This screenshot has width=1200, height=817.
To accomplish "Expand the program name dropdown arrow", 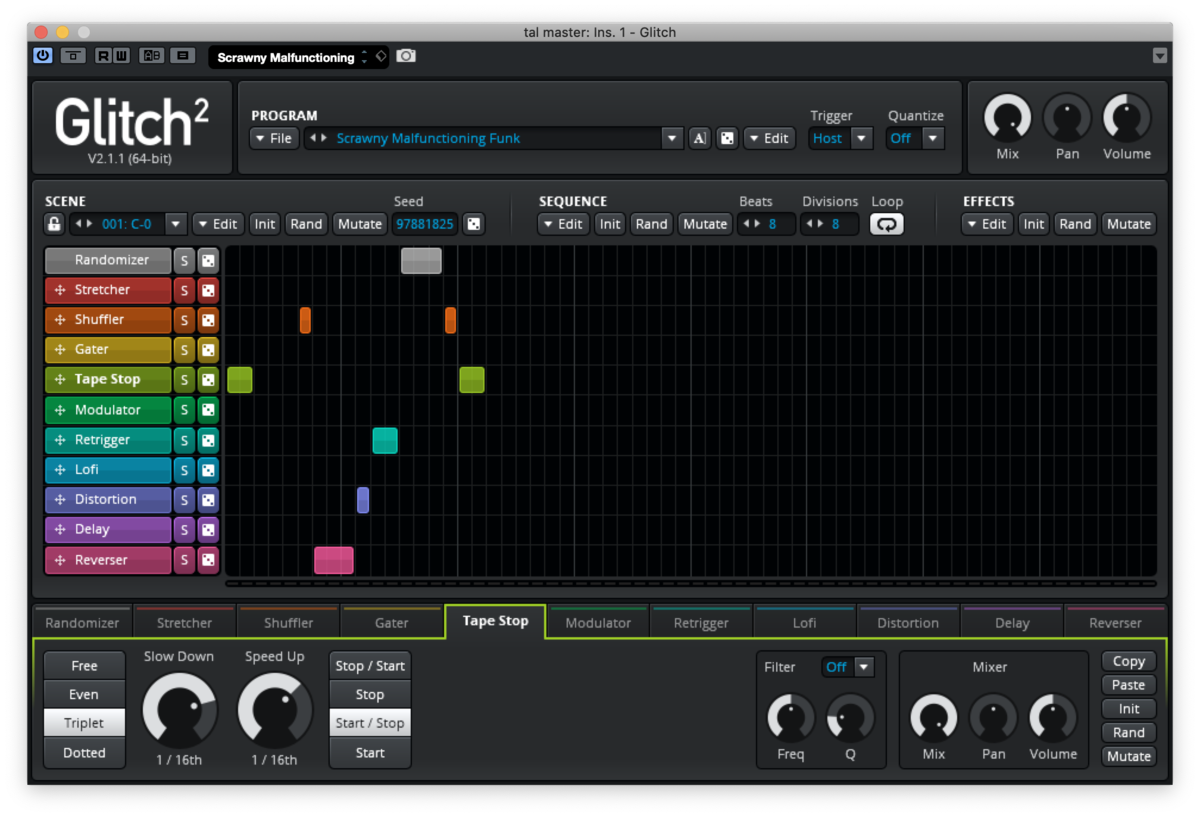I will (672, 138).
